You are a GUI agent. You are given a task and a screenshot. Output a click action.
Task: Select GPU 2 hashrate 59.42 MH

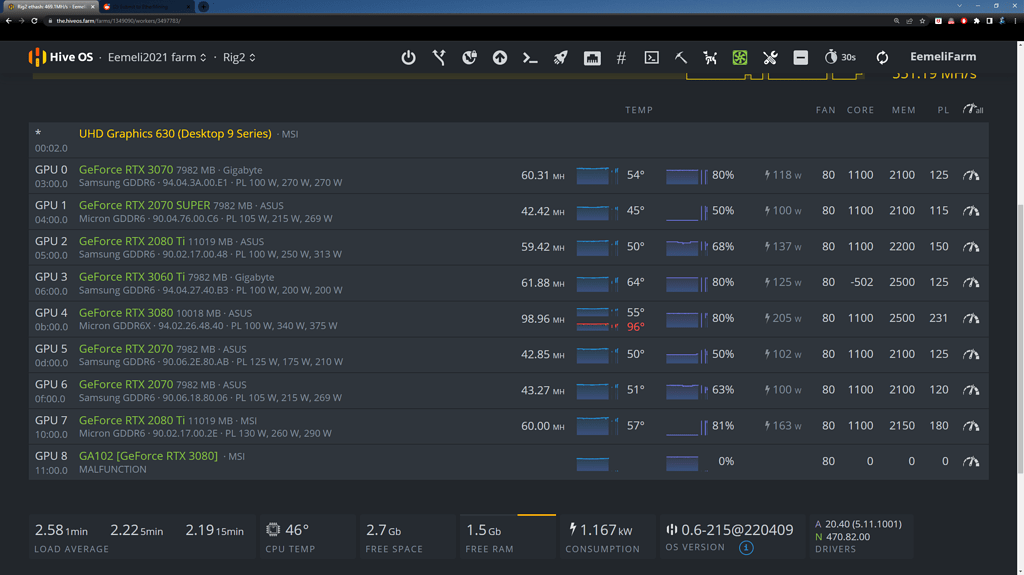(543, 247)
